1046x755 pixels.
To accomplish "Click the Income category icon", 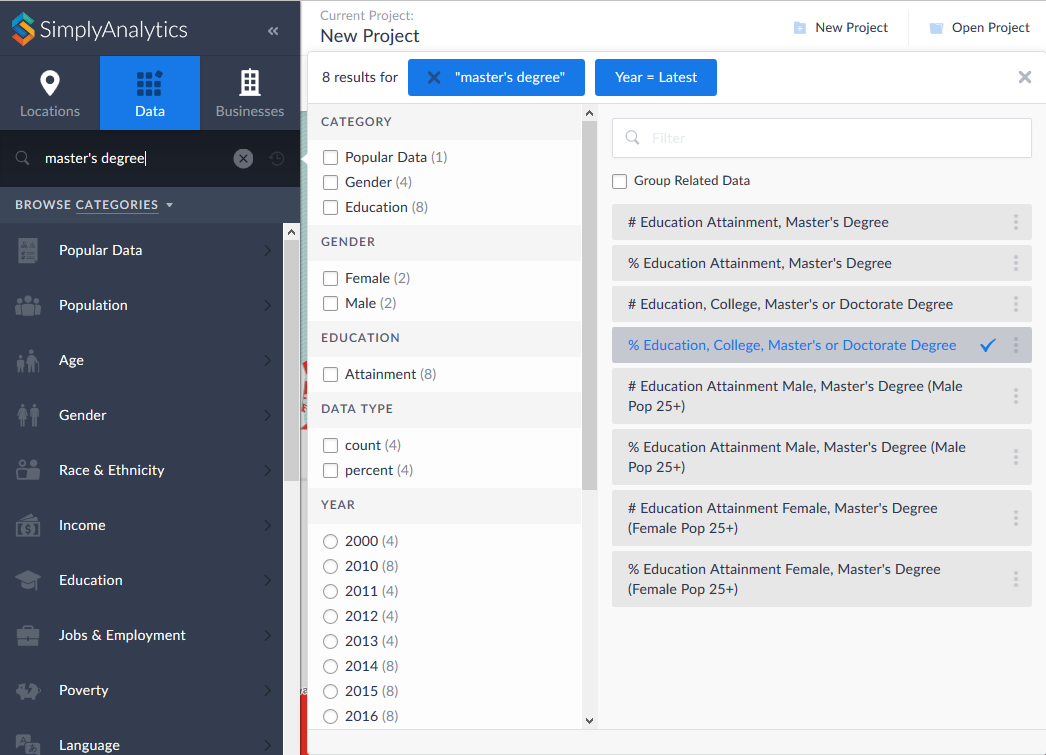I will (x=28, y=526).
